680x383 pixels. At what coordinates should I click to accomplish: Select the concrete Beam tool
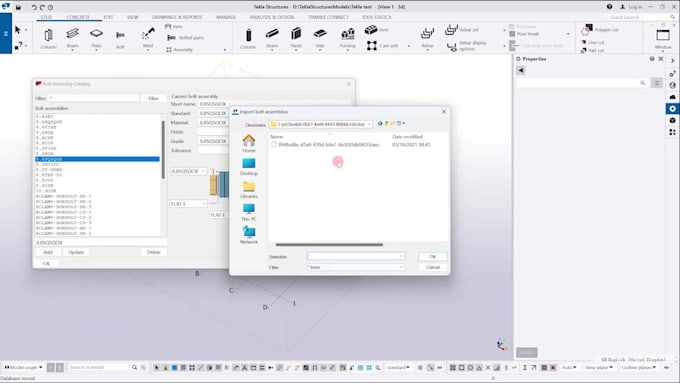tap(272, 38)
